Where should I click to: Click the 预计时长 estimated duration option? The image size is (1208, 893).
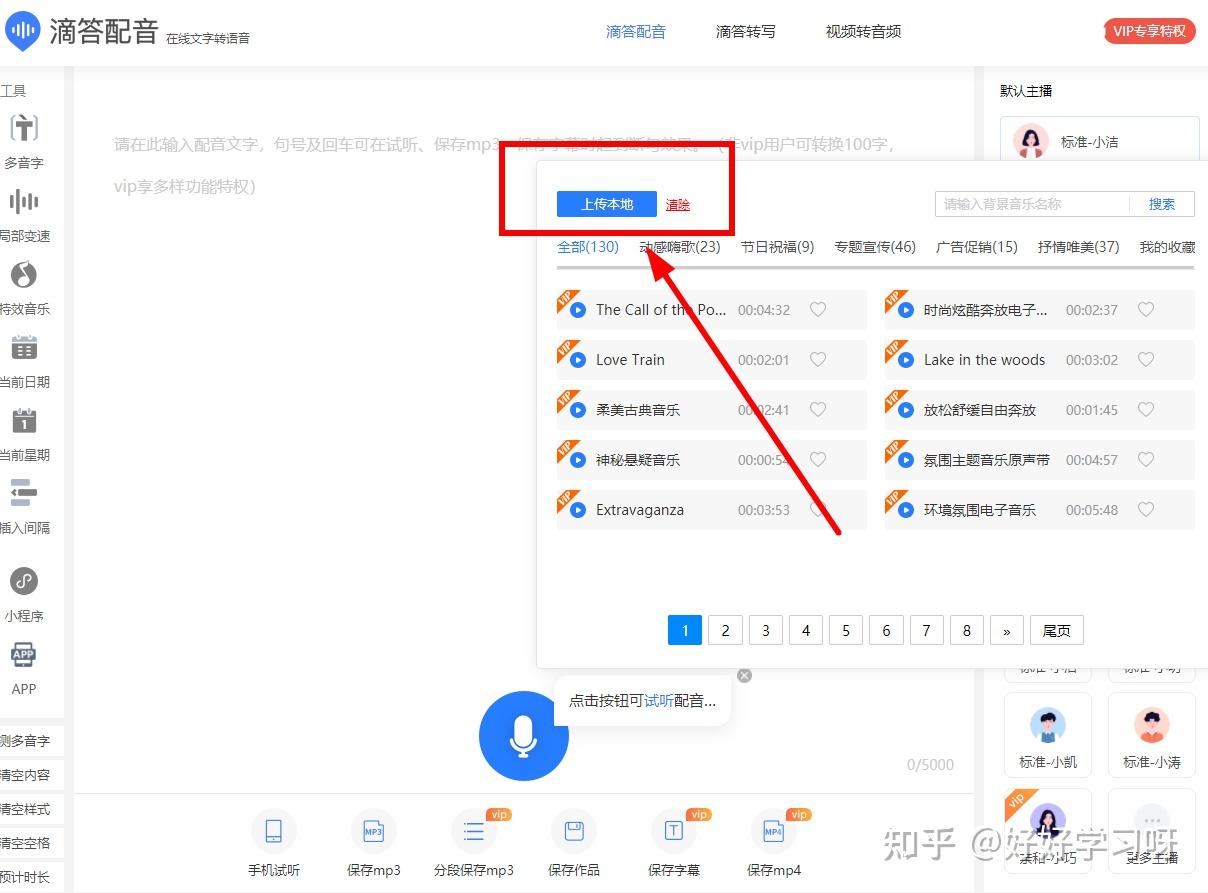click(27, 877)
